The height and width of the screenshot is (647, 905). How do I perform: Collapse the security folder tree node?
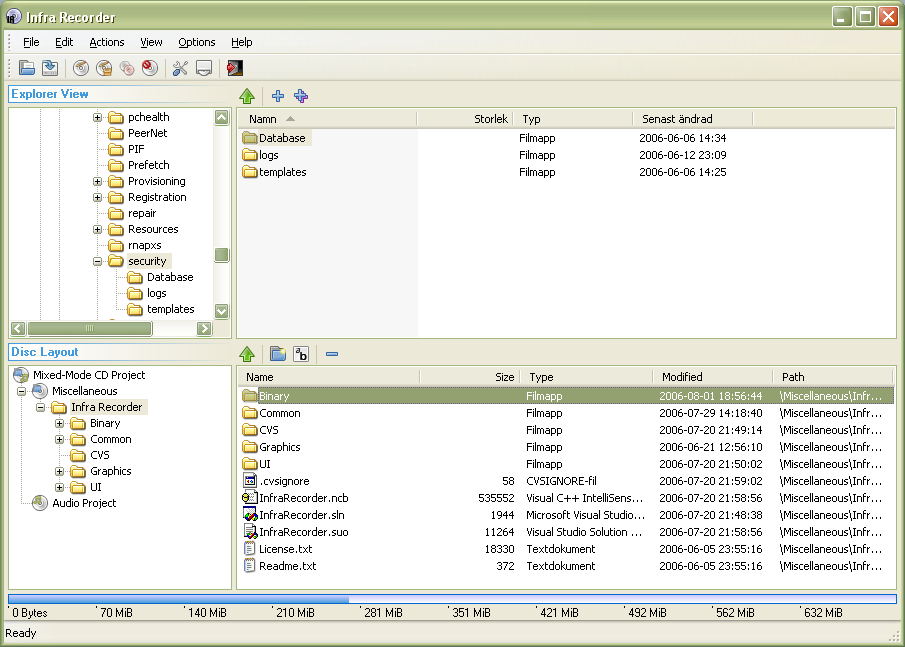click(95, 261)
